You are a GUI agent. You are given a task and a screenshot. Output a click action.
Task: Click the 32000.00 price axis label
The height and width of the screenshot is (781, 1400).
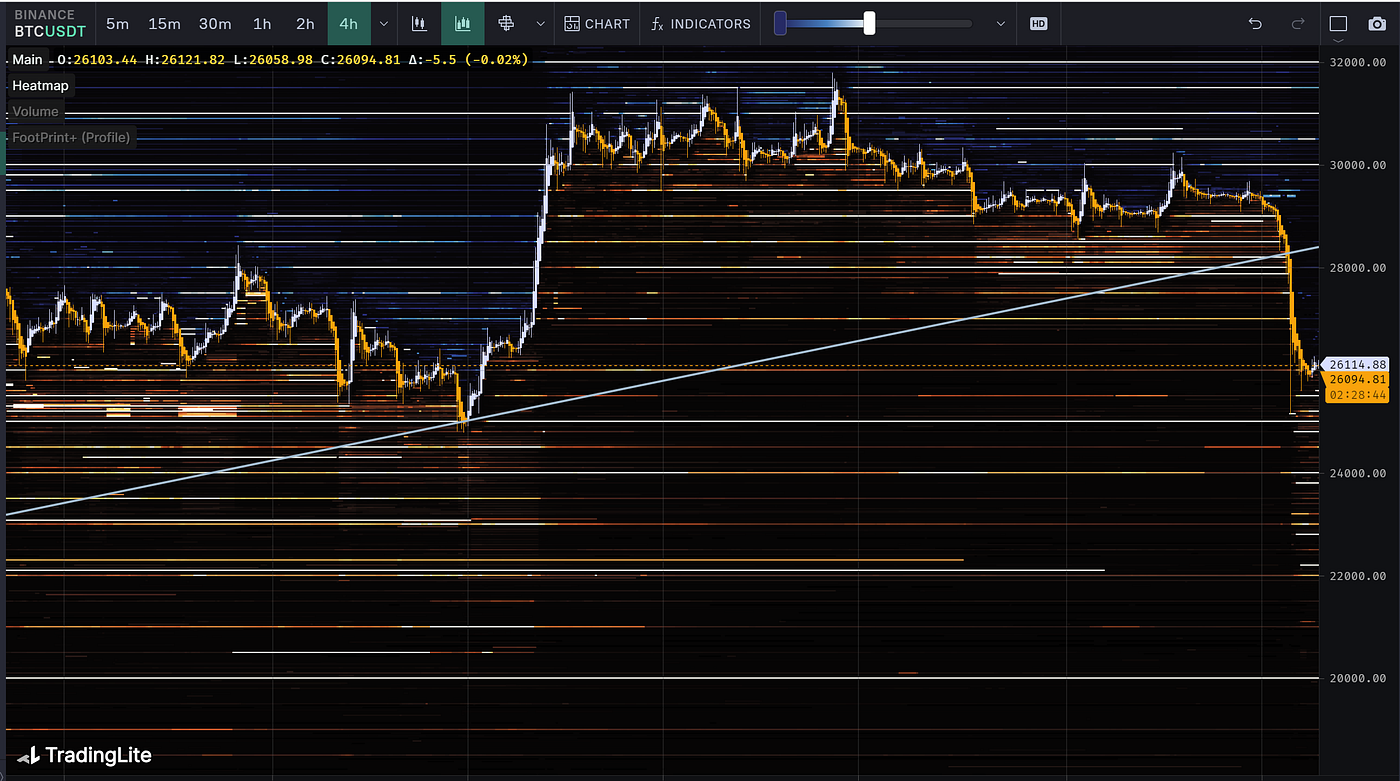point(1358,62)
